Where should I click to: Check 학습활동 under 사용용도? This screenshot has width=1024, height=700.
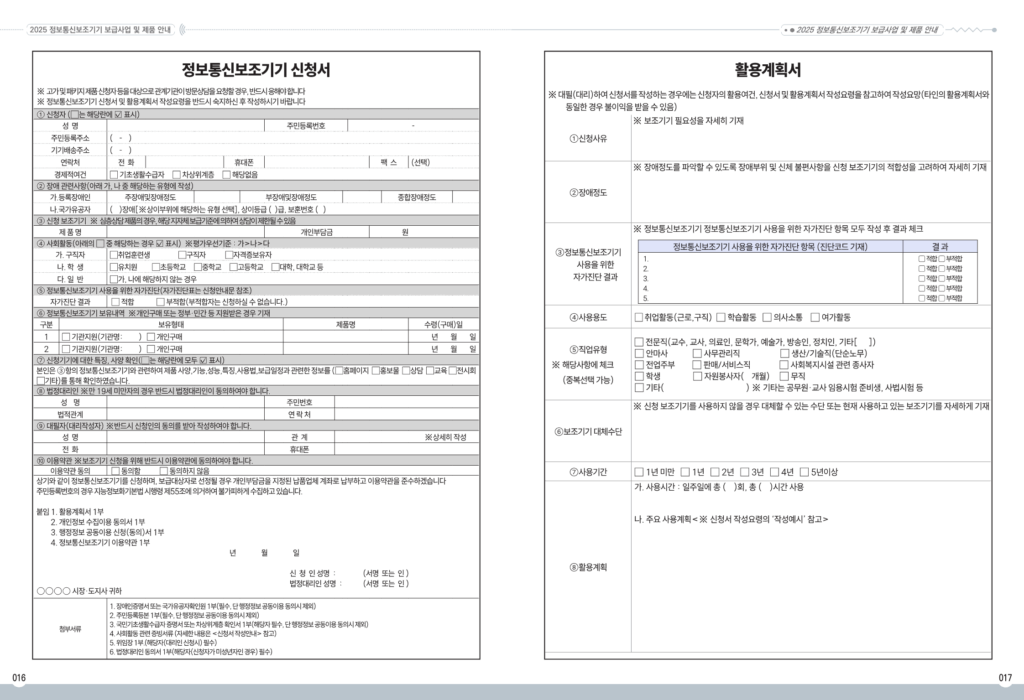click(x=721, y=317)
